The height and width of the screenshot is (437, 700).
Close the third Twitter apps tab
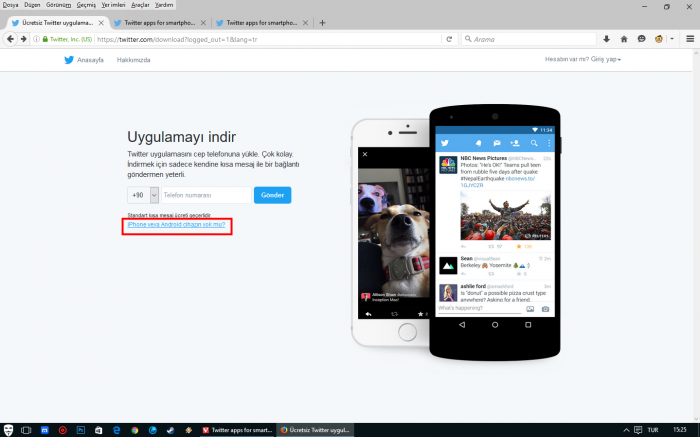(x=305, y=23)
